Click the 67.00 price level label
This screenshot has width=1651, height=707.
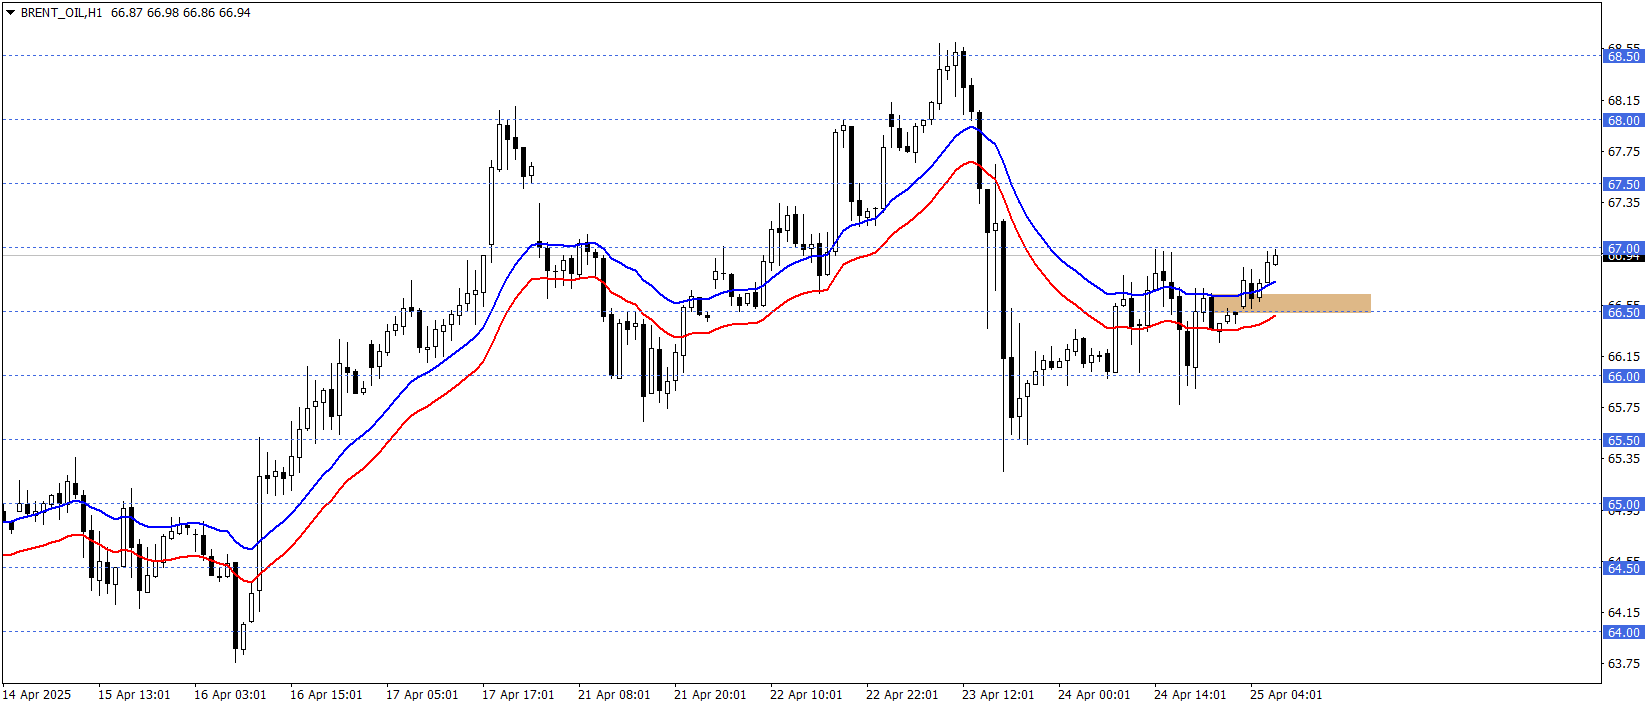click(x=1623, y=248)
